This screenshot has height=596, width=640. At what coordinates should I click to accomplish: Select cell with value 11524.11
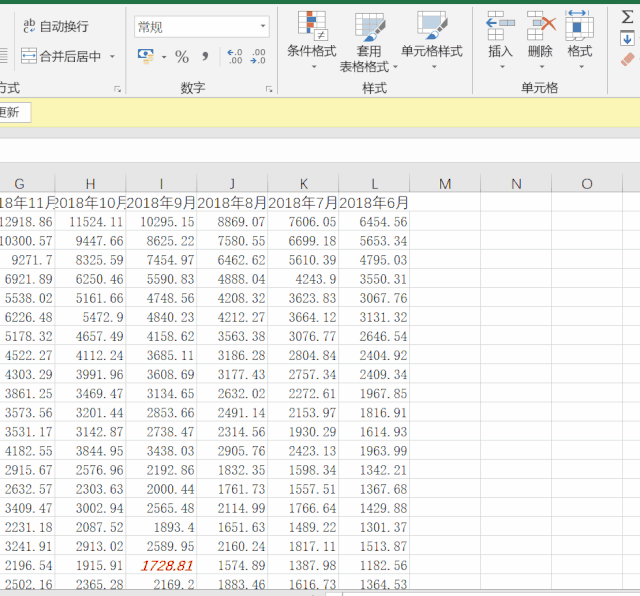pos(90,222)
